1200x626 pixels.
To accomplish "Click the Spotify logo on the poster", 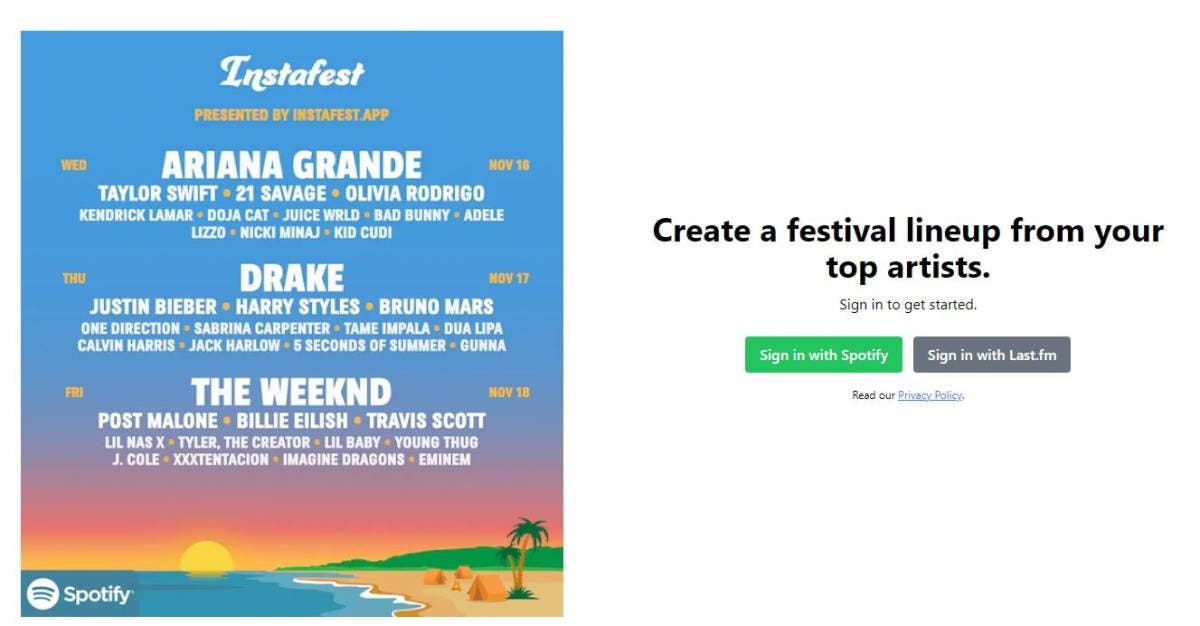I will click(80, 594).
